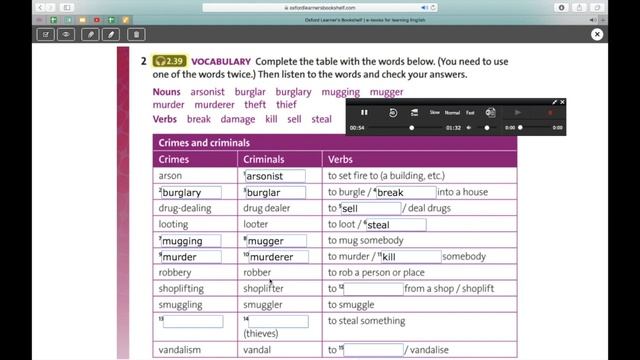Move the recording playback slider knob
This screenshot has width=640, height=360.
click(520, 128)
